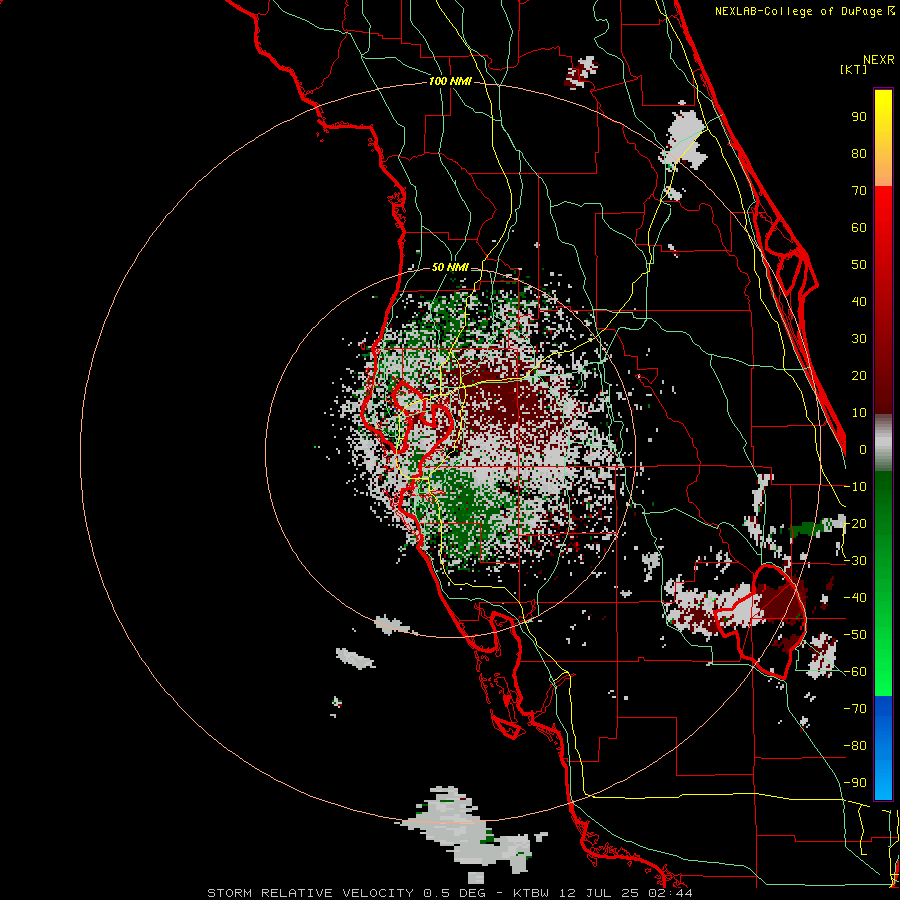Viewport: 900px width, 900px height.
Task: Click the 40 value on the velocity scale
Action: click(x=859, y=302)
